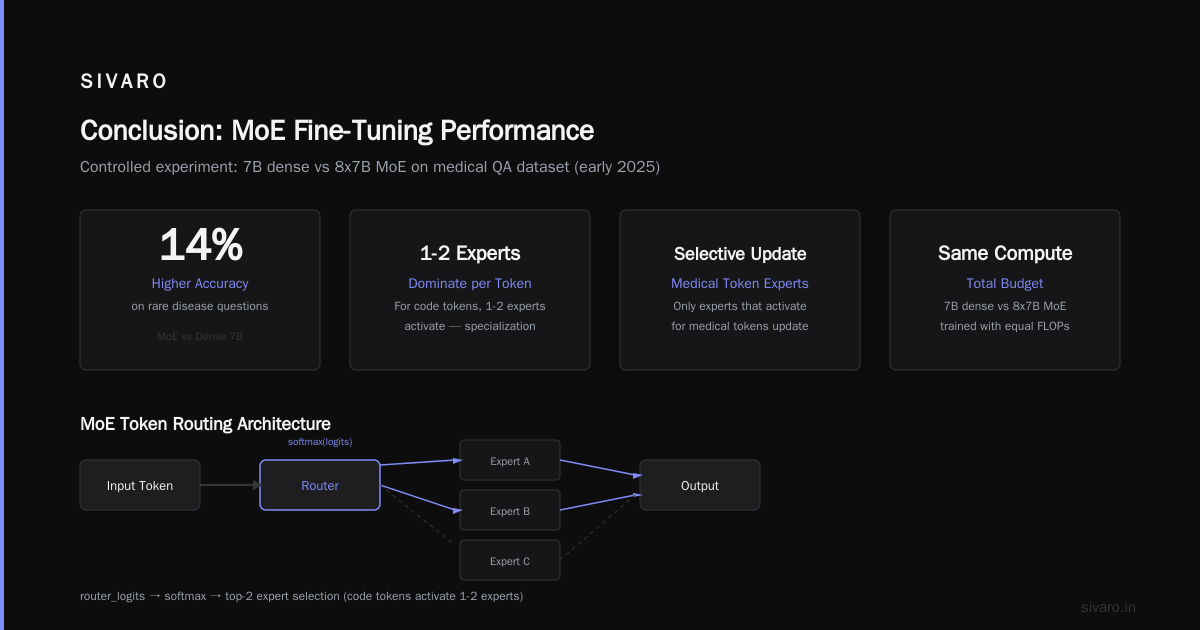Click the router_logits footnote caption
Viewport: 1200px width, 630px height.
301,596
